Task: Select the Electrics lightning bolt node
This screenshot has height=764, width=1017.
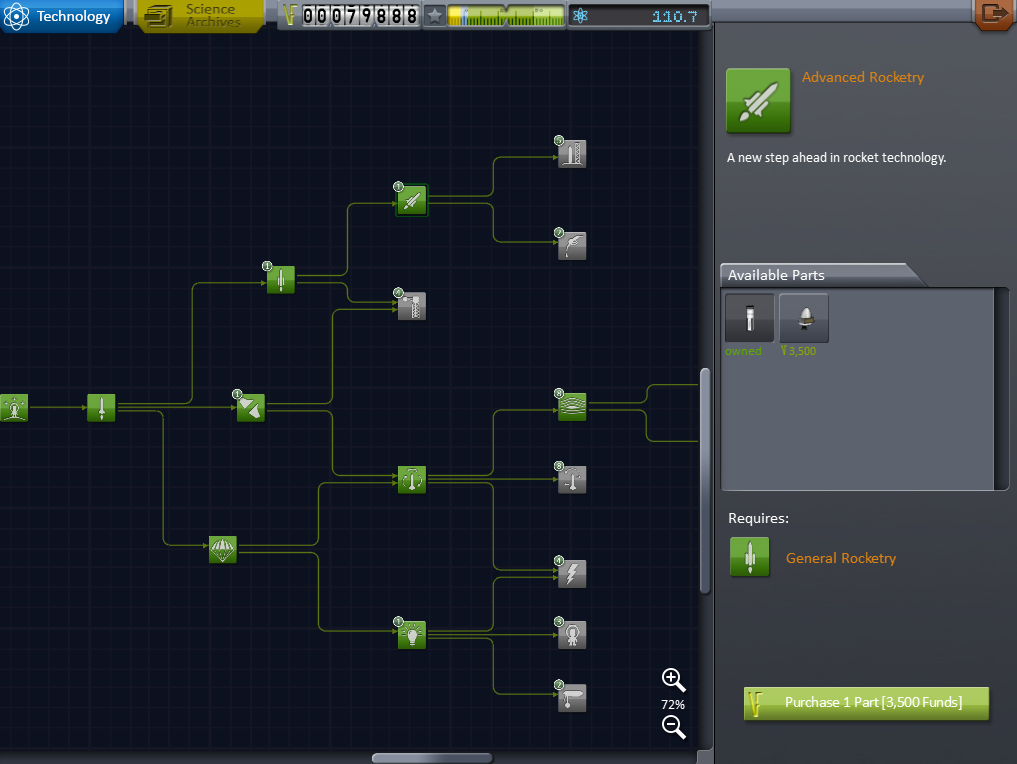Action: click(572, 574)
